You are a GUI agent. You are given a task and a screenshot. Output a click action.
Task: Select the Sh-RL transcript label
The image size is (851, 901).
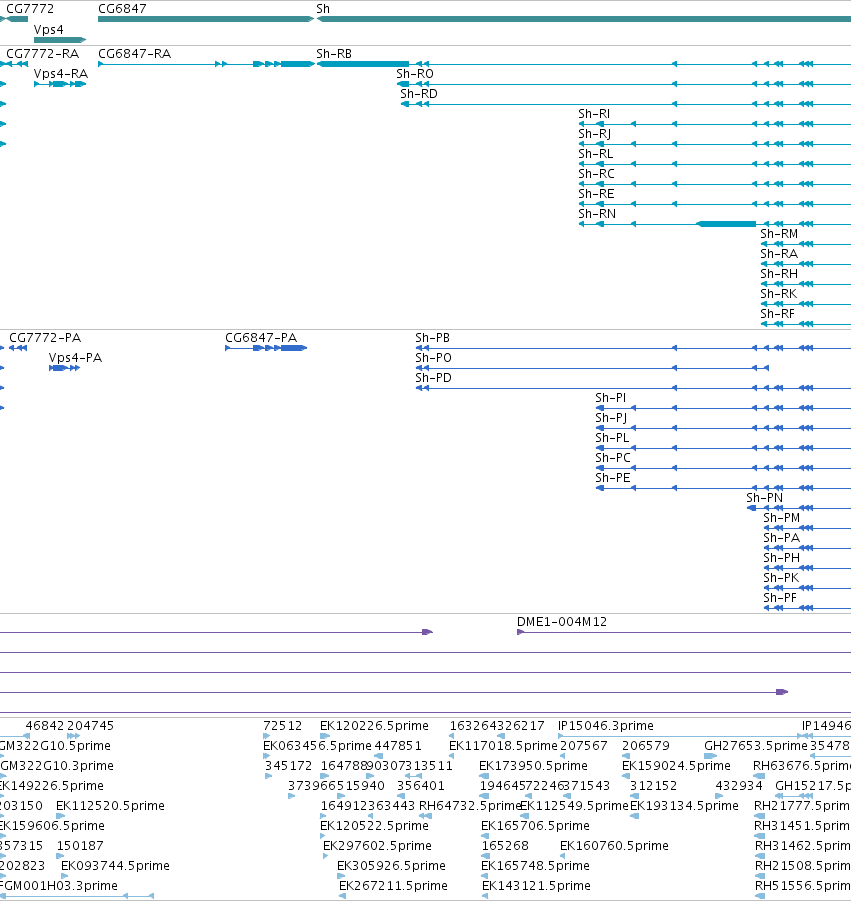[596, 154]
